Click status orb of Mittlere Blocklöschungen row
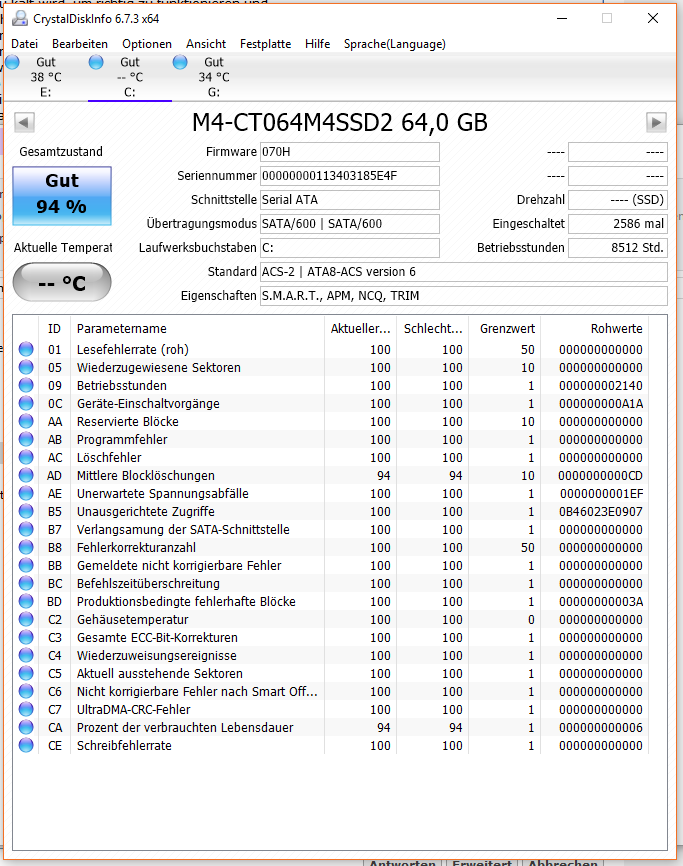683x866 pixels. pyautogui.click(x=26, y=475)
